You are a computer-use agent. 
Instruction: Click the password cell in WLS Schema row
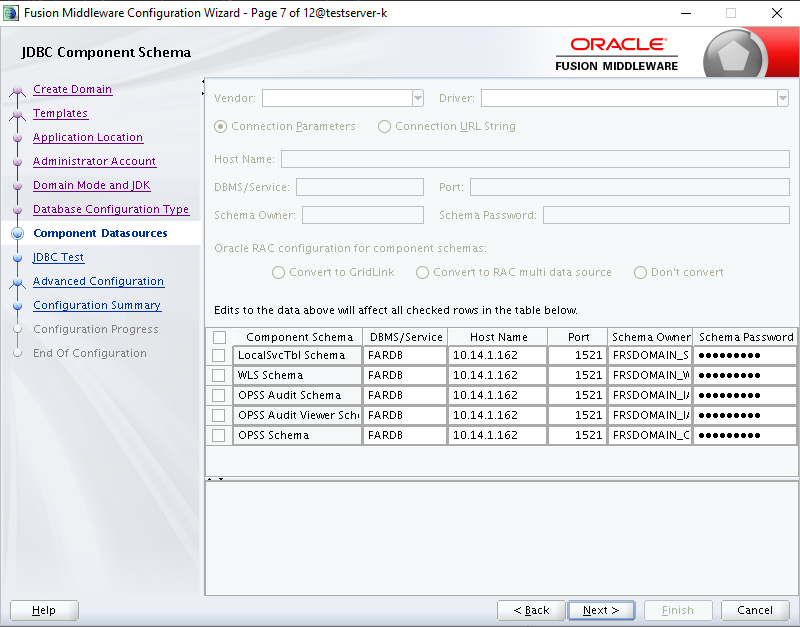click(745, 375)
